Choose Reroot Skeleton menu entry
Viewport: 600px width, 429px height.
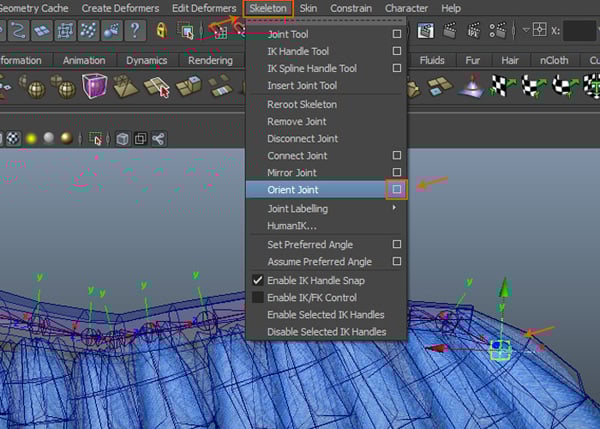[x=302, y=104]
